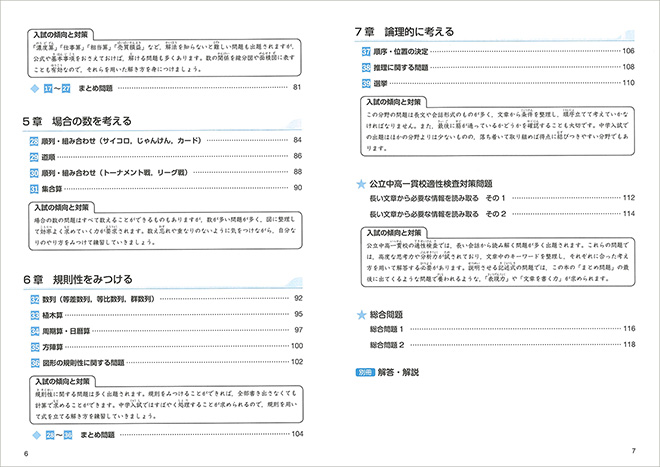Viewport: 660px width, 467px height.
Task: Click 長い文章から必要な情報を読み取る その1
Action: (x=437, y=198)
